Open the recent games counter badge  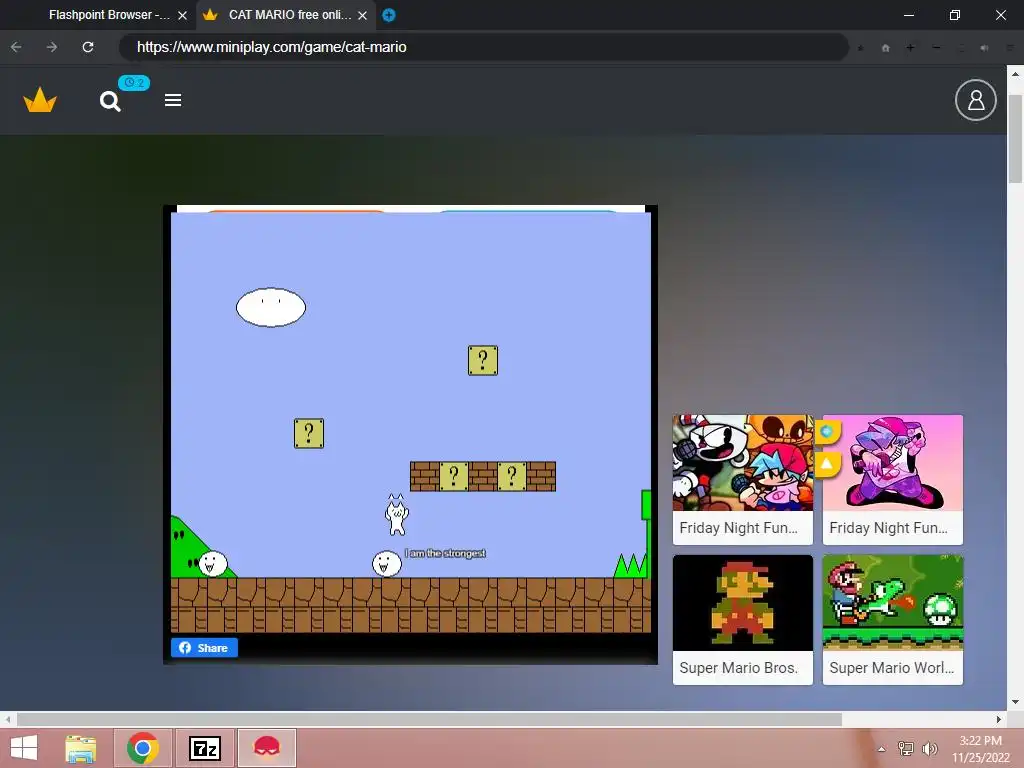134,83
